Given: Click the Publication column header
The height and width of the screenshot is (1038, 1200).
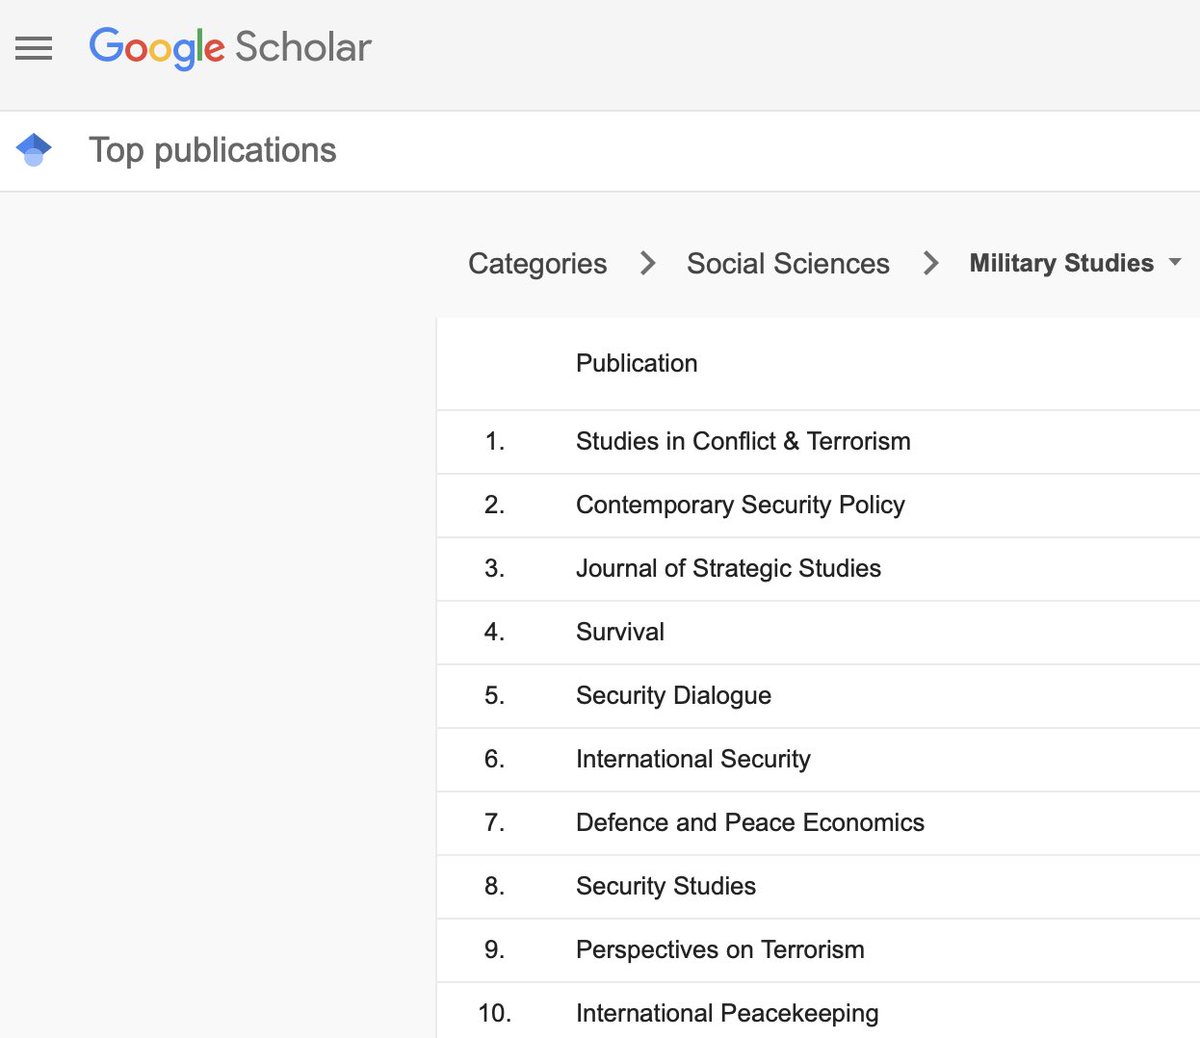Looking at the screenshot, I should pyautogui.click(x=636, y=363).
